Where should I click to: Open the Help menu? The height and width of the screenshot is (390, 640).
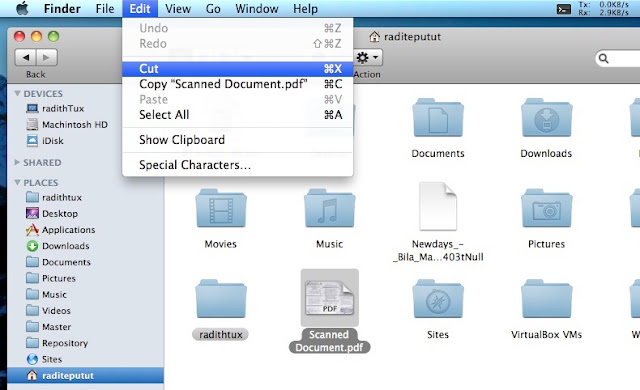pos(305,9)
